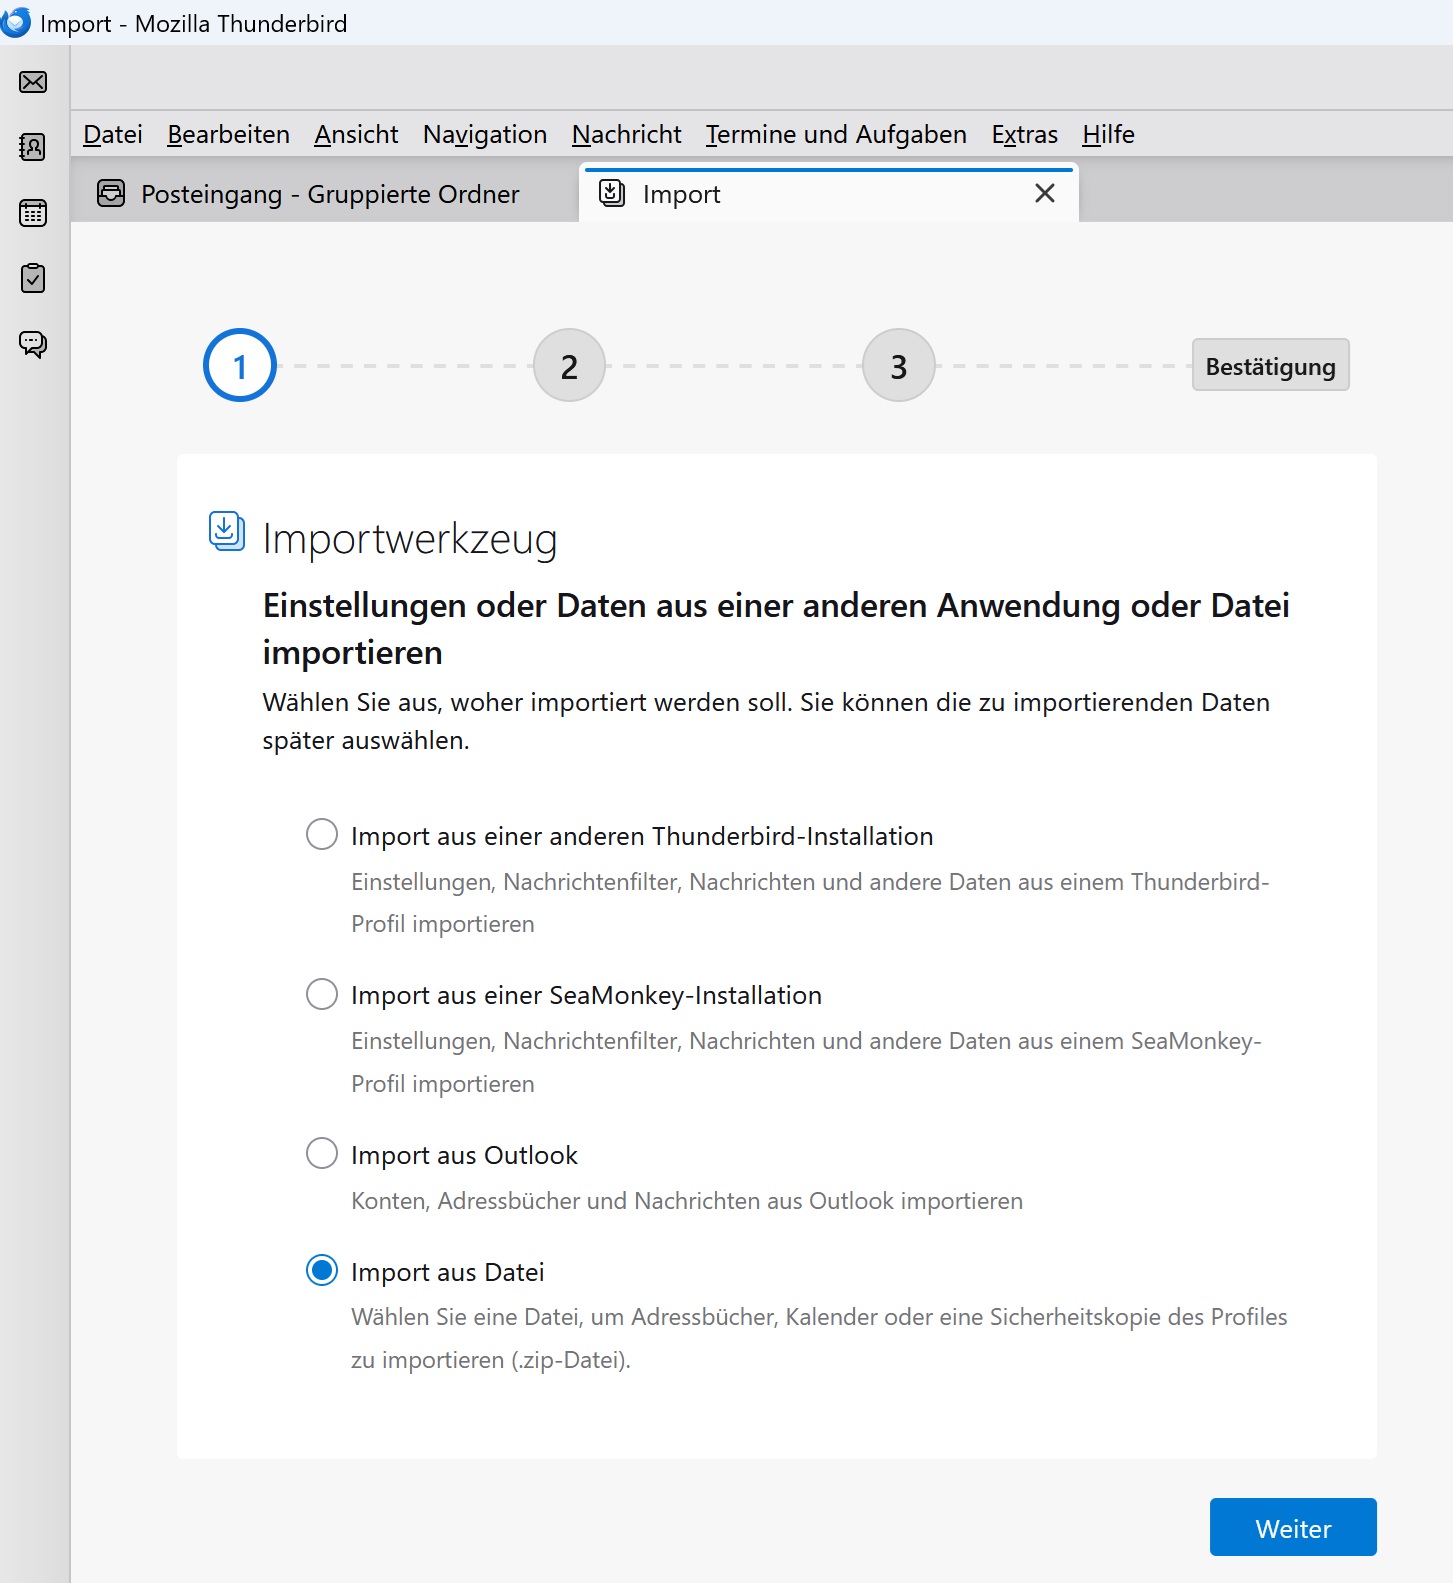
Task: Select import from SeaMonkey installation
Action: point(321,994)
